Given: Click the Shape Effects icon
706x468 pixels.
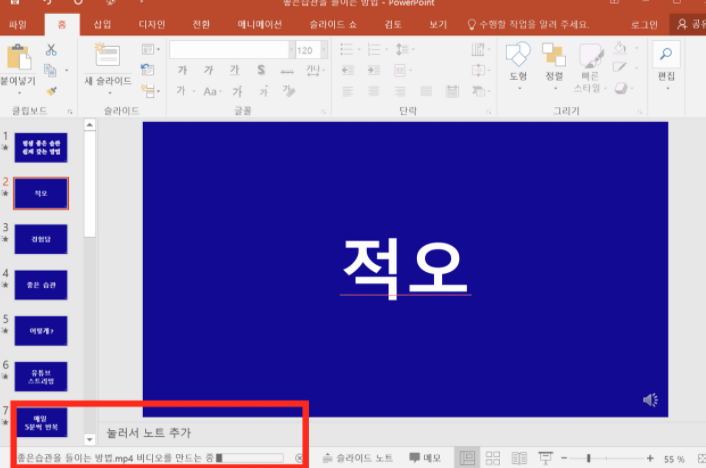Looking at the screenshot, I should point(621,88).
